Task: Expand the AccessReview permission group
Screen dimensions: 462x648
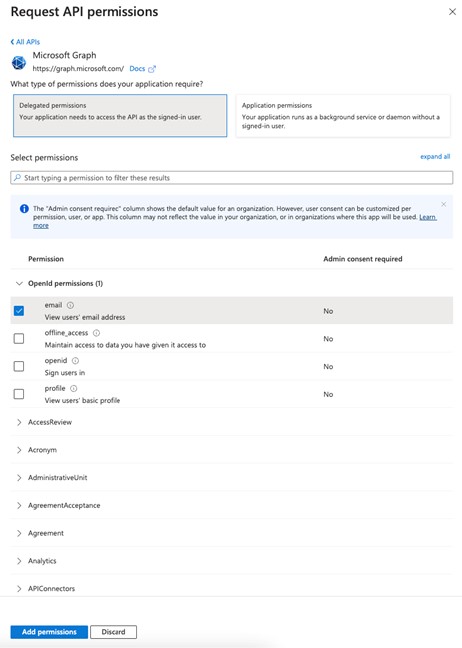Action: tap(19, 422)
